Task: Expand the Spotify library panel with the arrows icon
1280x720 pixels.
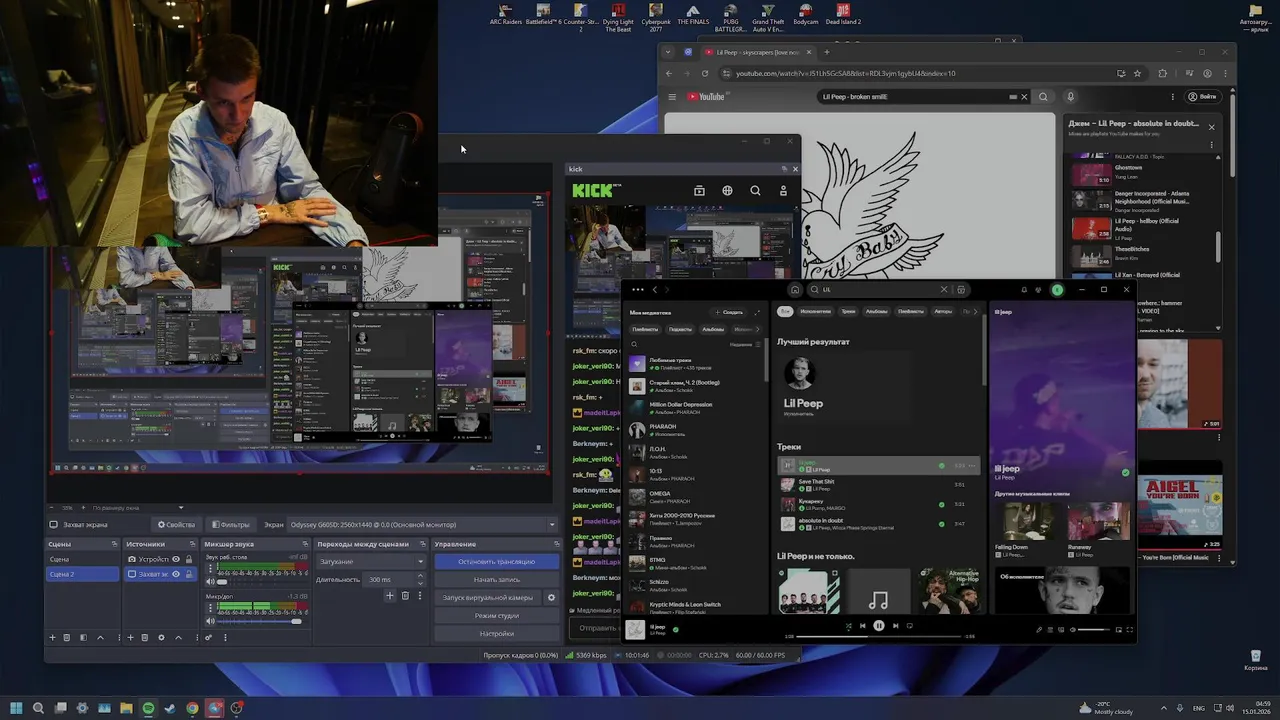Action: click(757, 312)
